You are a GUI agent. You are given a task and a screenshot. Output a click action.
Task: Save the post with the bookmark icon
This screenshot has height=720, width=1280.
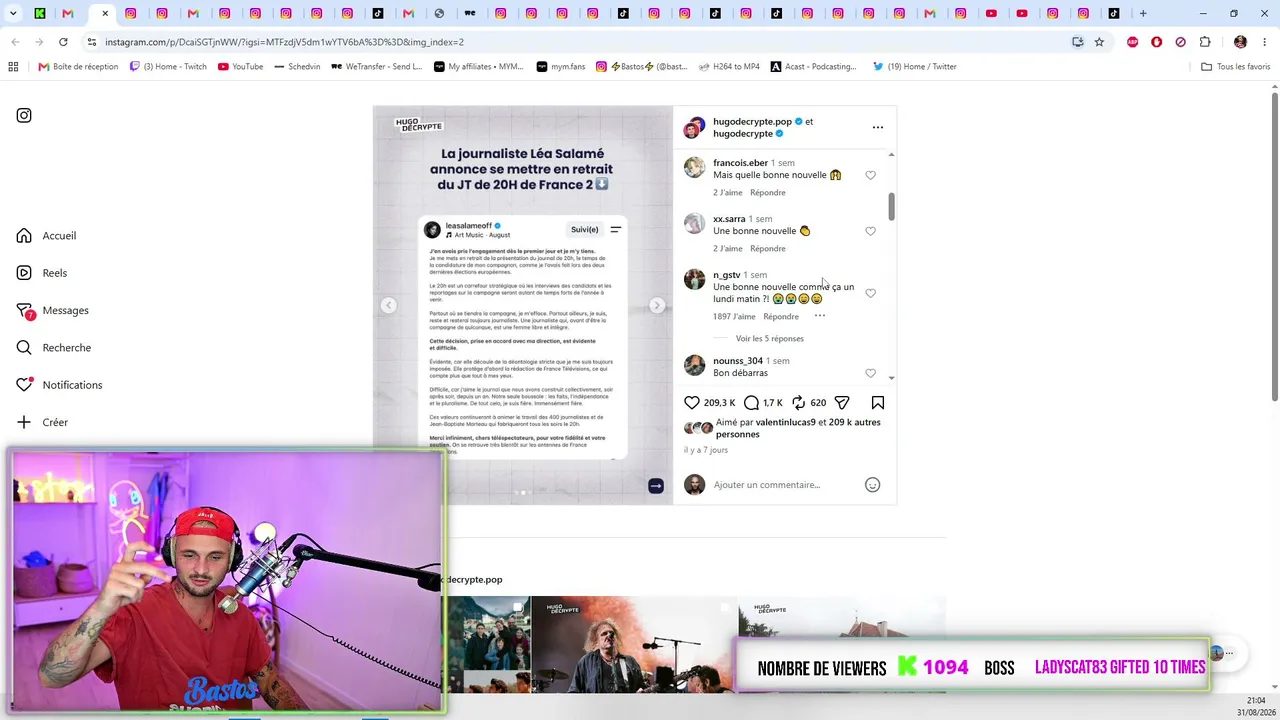pos(878,403)
